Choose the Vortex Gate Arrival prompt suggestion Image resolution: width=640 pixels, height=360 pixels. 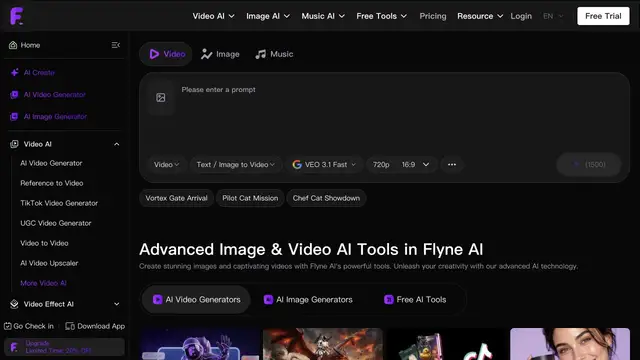176,198
